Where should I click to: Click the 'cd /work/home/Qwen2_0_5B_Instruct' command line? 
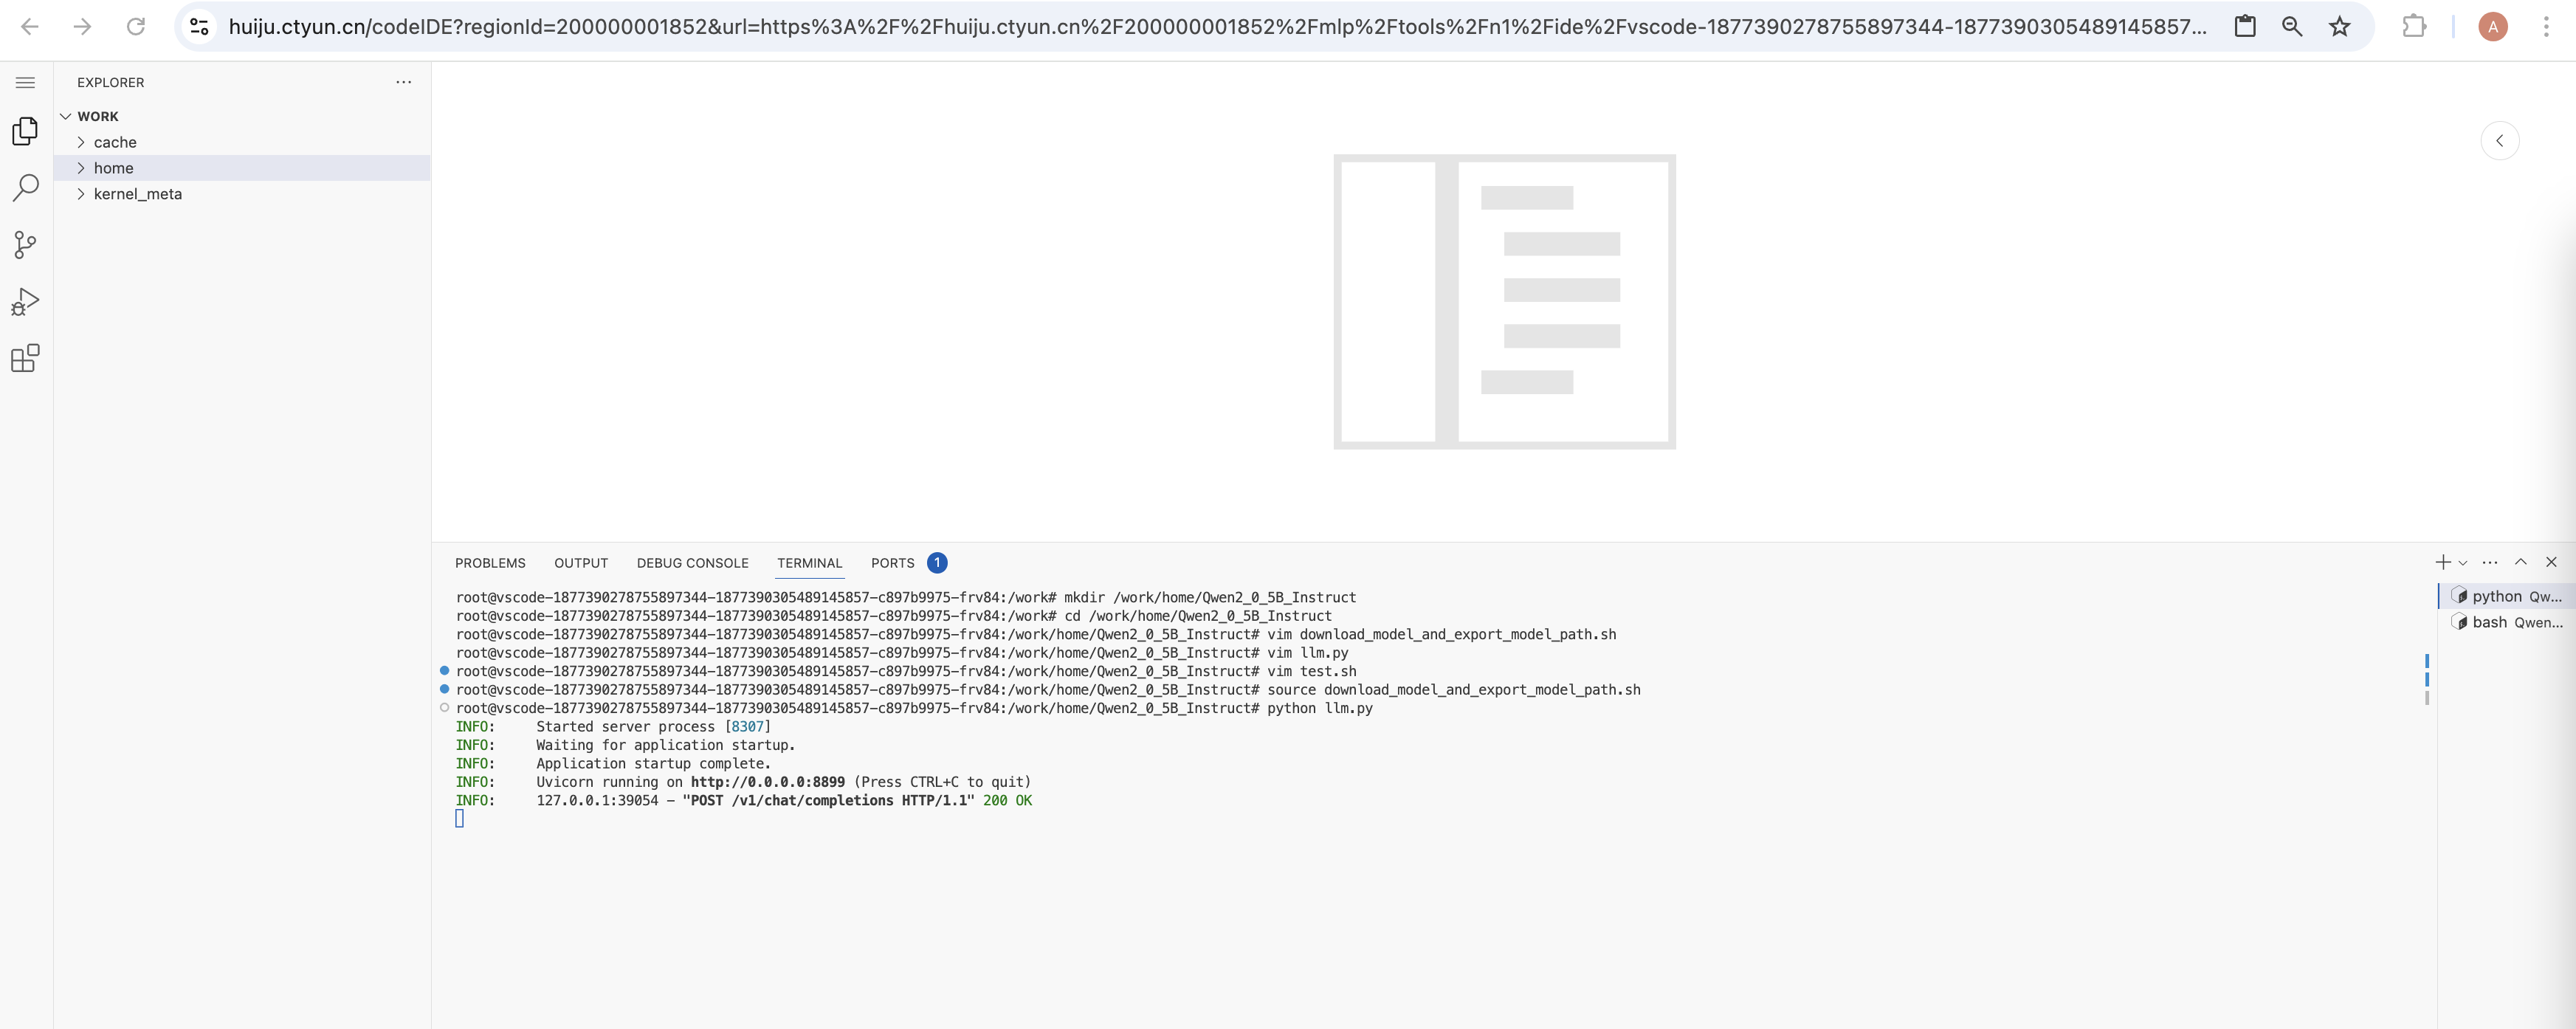[894, 616]
